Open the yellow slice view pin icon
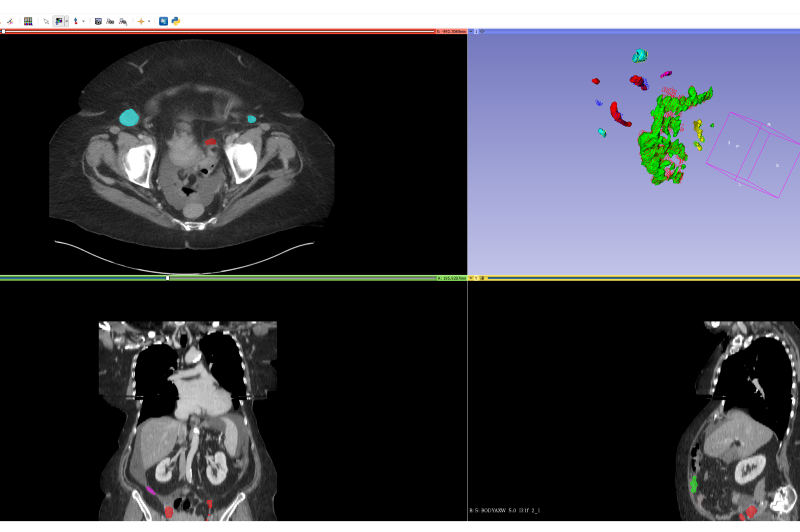This screenshot has width=800, height=532. tap(471, 278)
